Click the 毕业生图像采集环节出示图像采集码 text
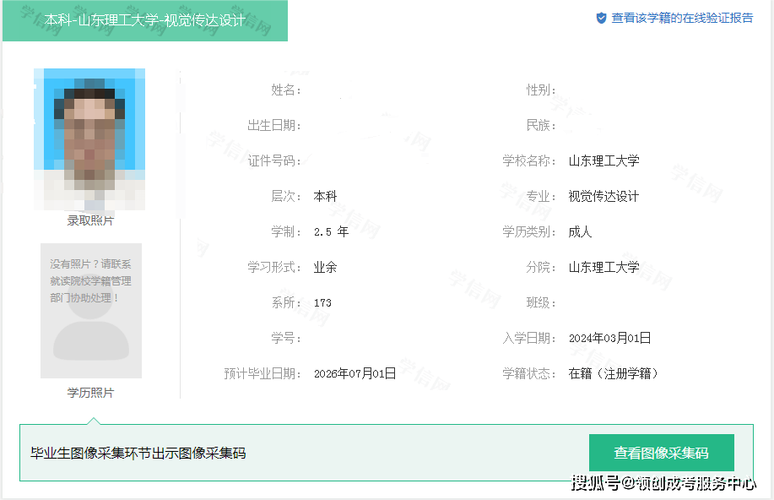The image size is (774, 500). pyautogui.click(x=138, y=453)
